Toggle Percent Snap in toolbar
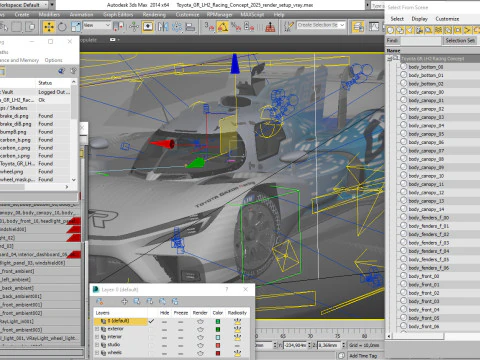The height and width of the screenshot is (360, 480). click(236, 27)
